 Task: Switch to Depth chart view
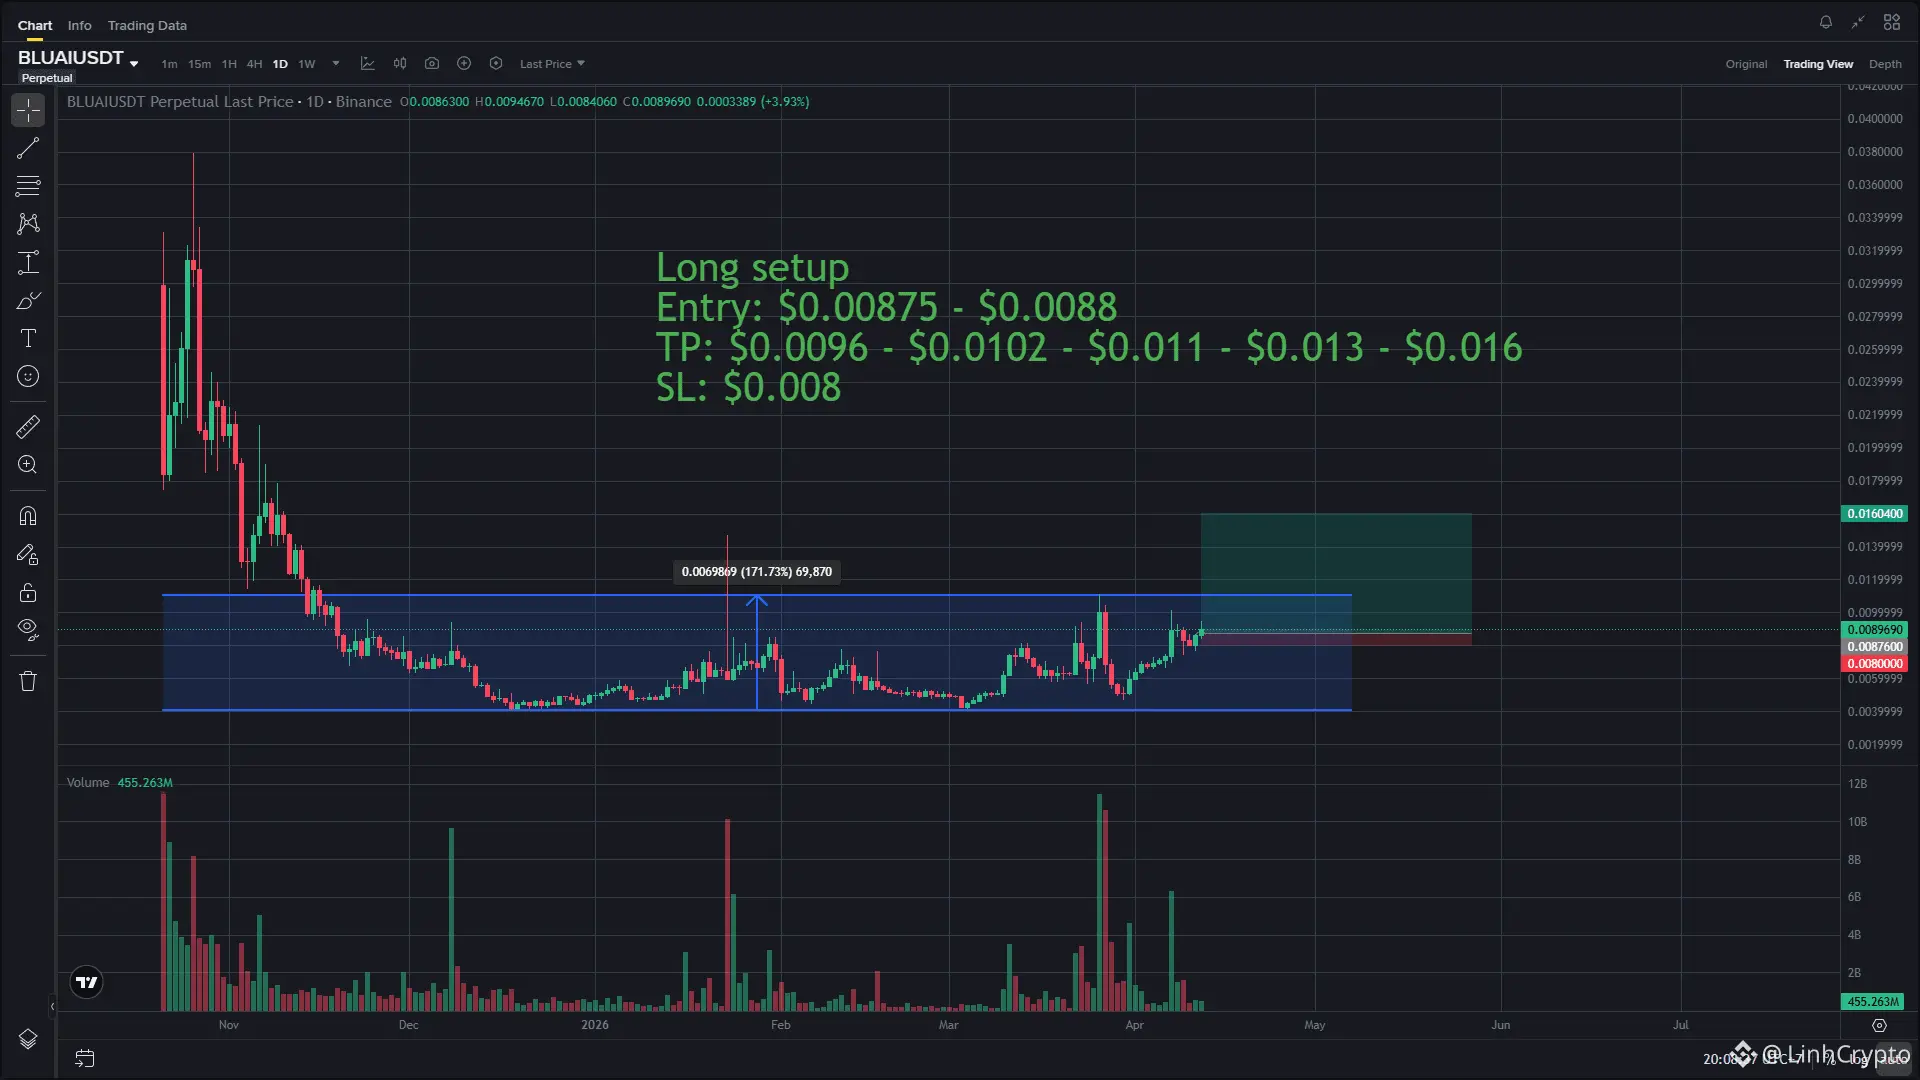[x=1884, y=64]
